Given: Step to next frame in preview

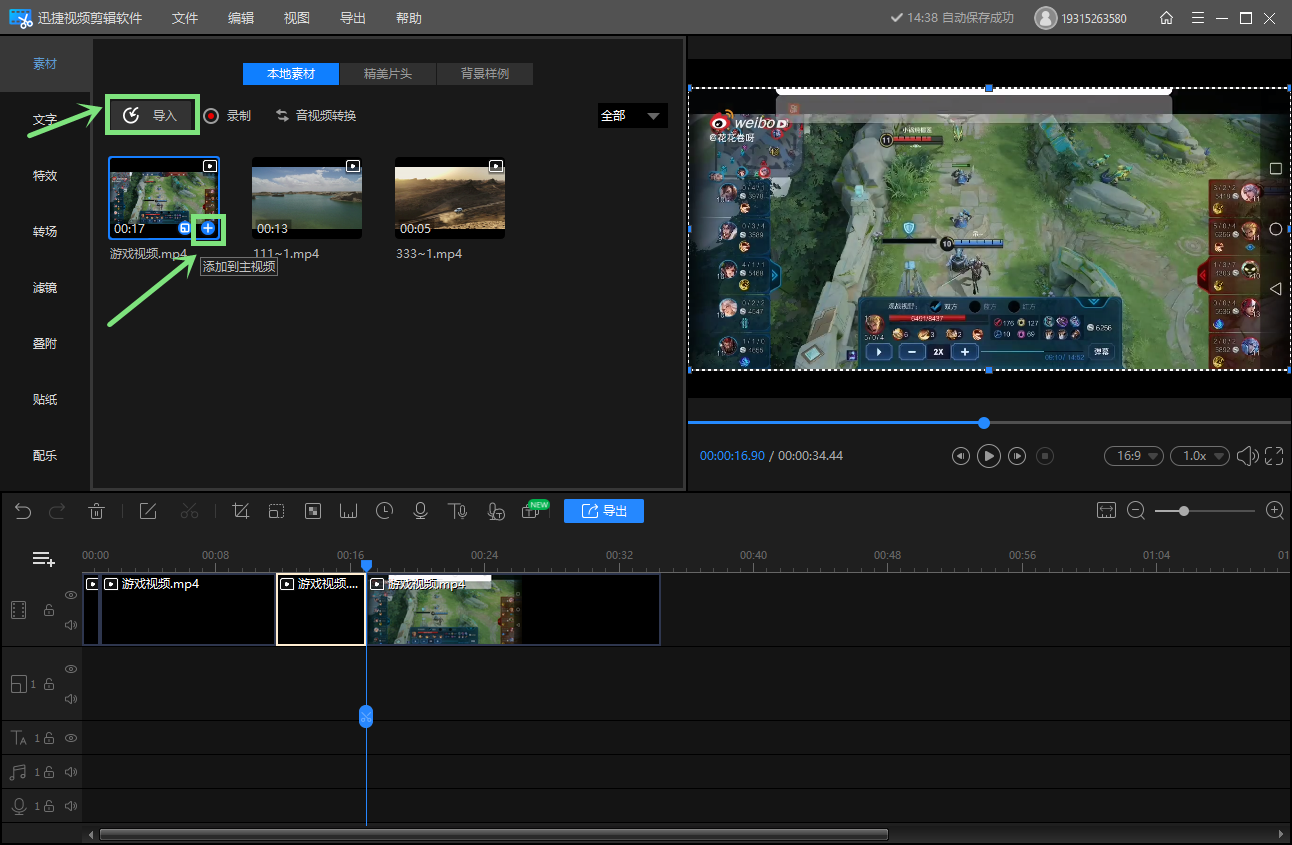Looking at the screenshot, I should pyautogui.click(x=1017, y=456).
